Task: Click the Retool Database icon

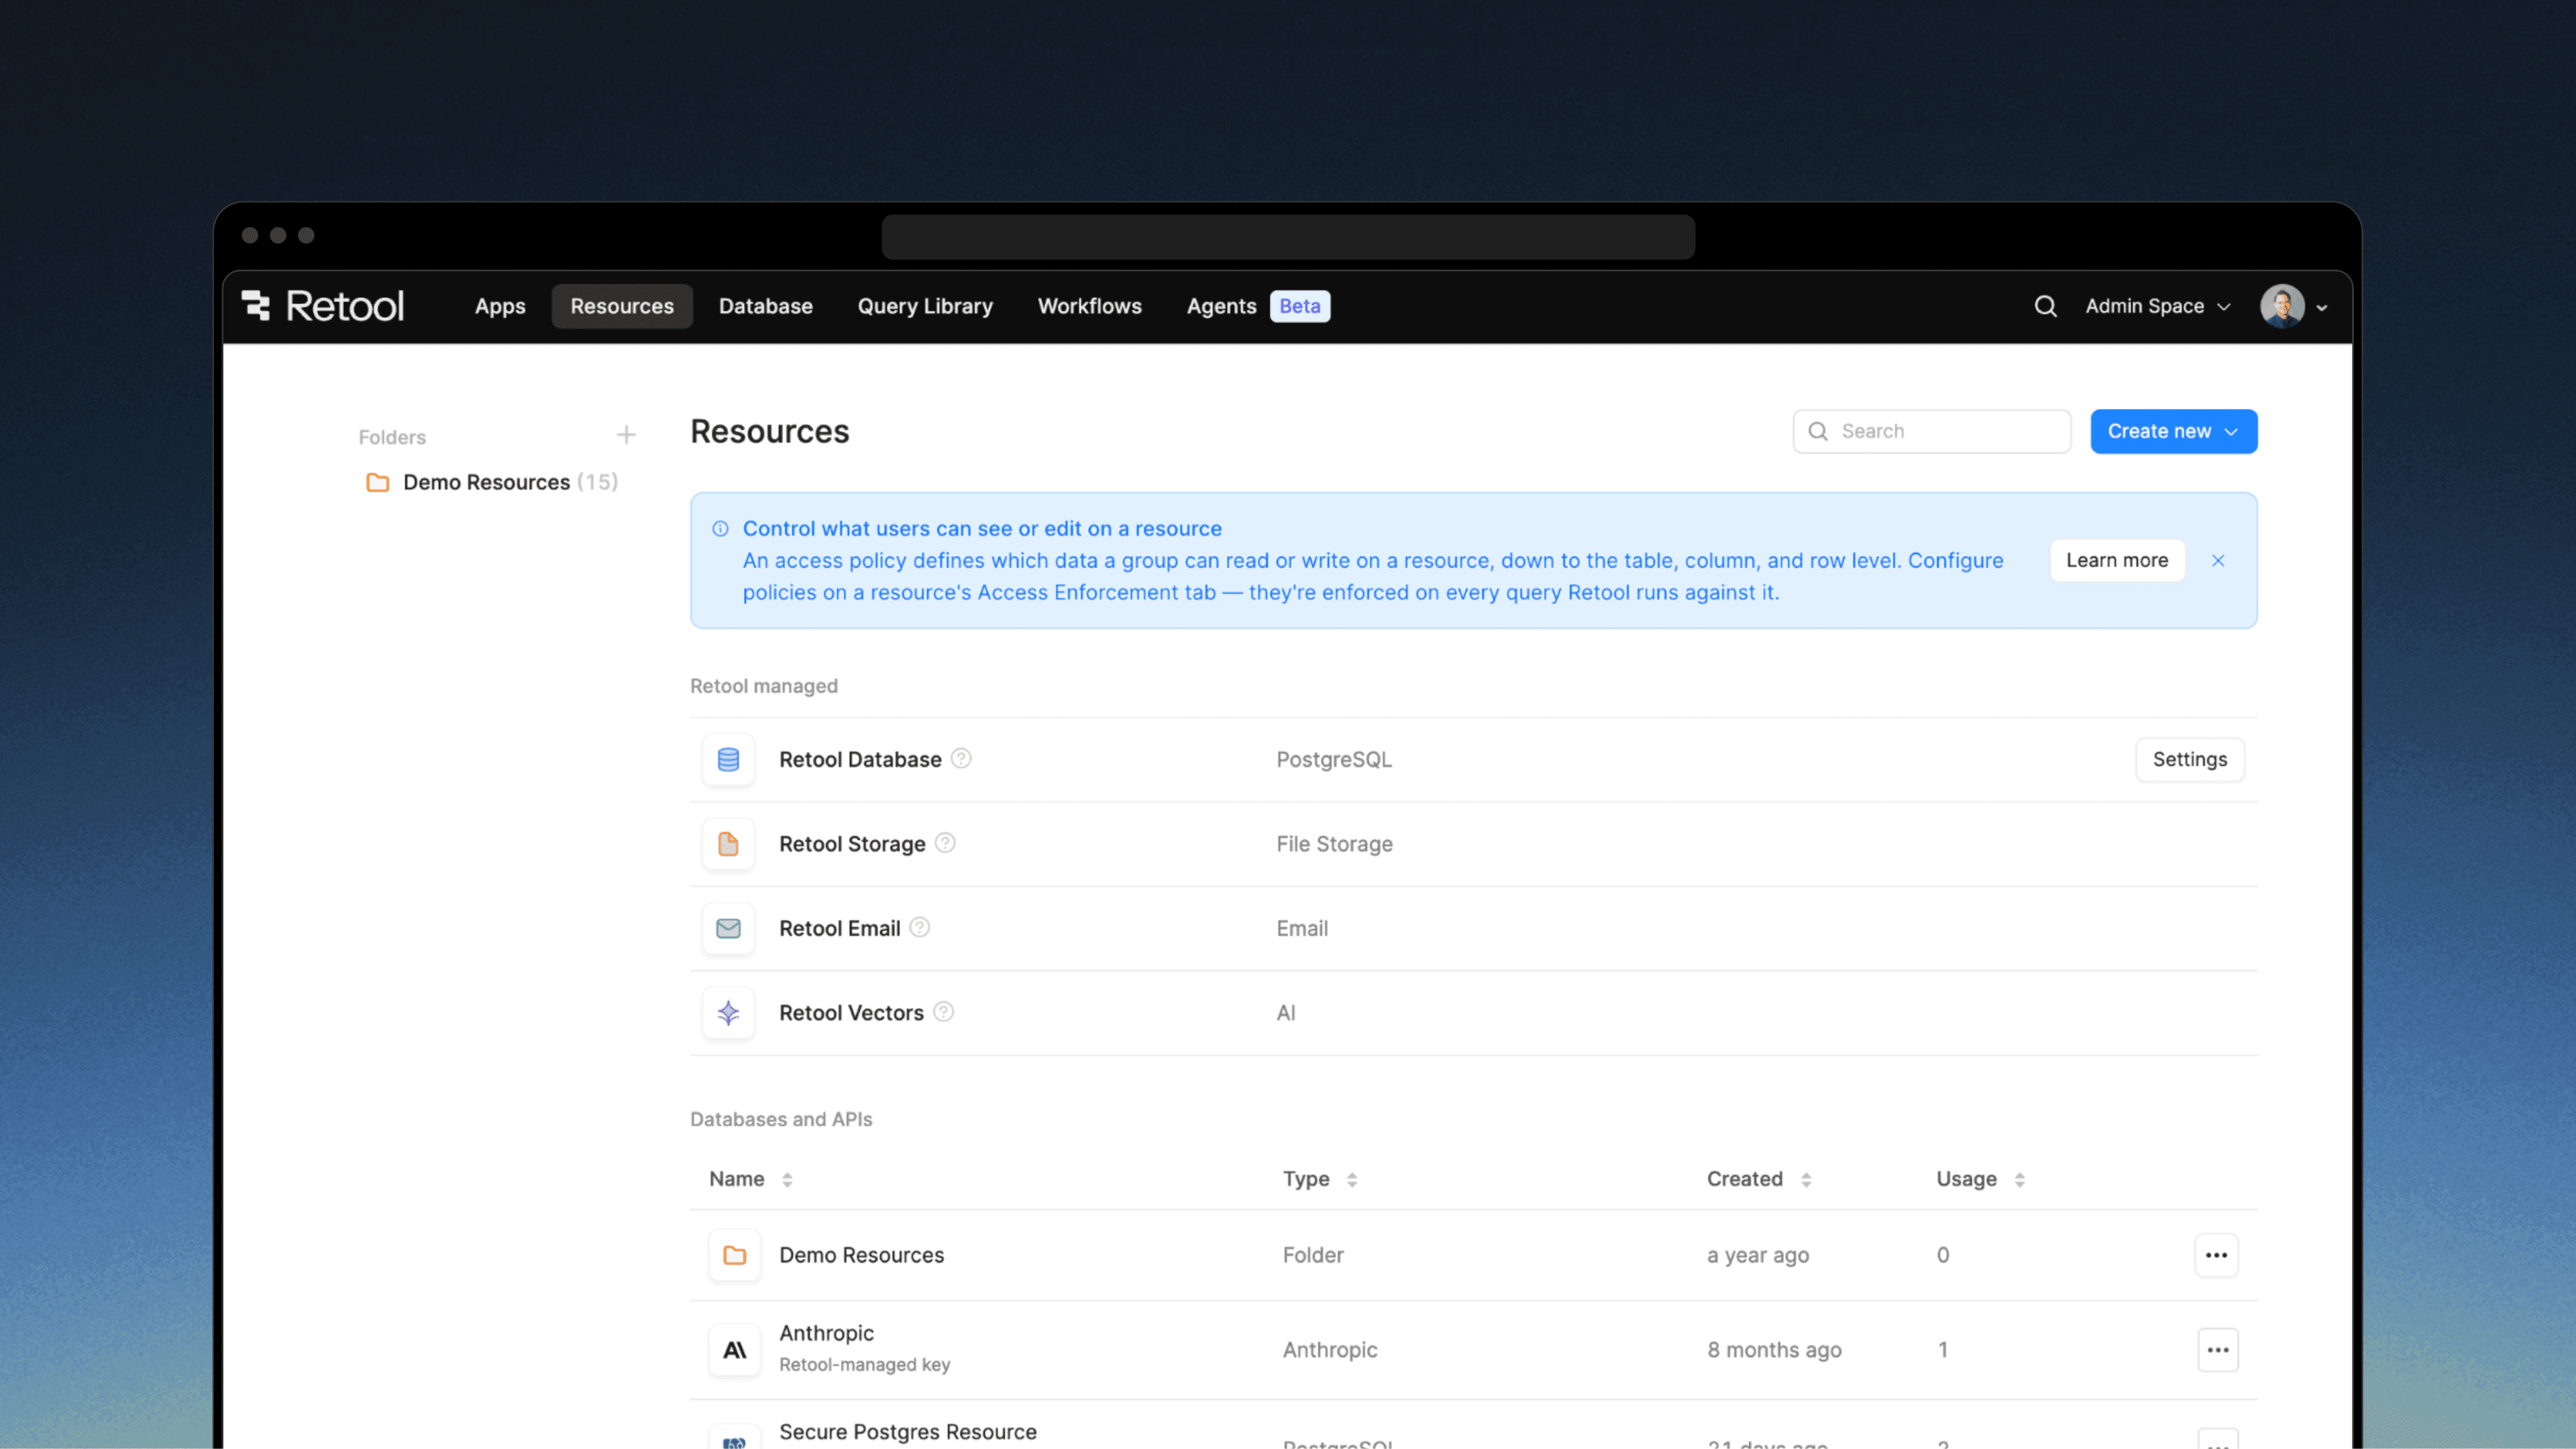Action: [x=728, y=759]
